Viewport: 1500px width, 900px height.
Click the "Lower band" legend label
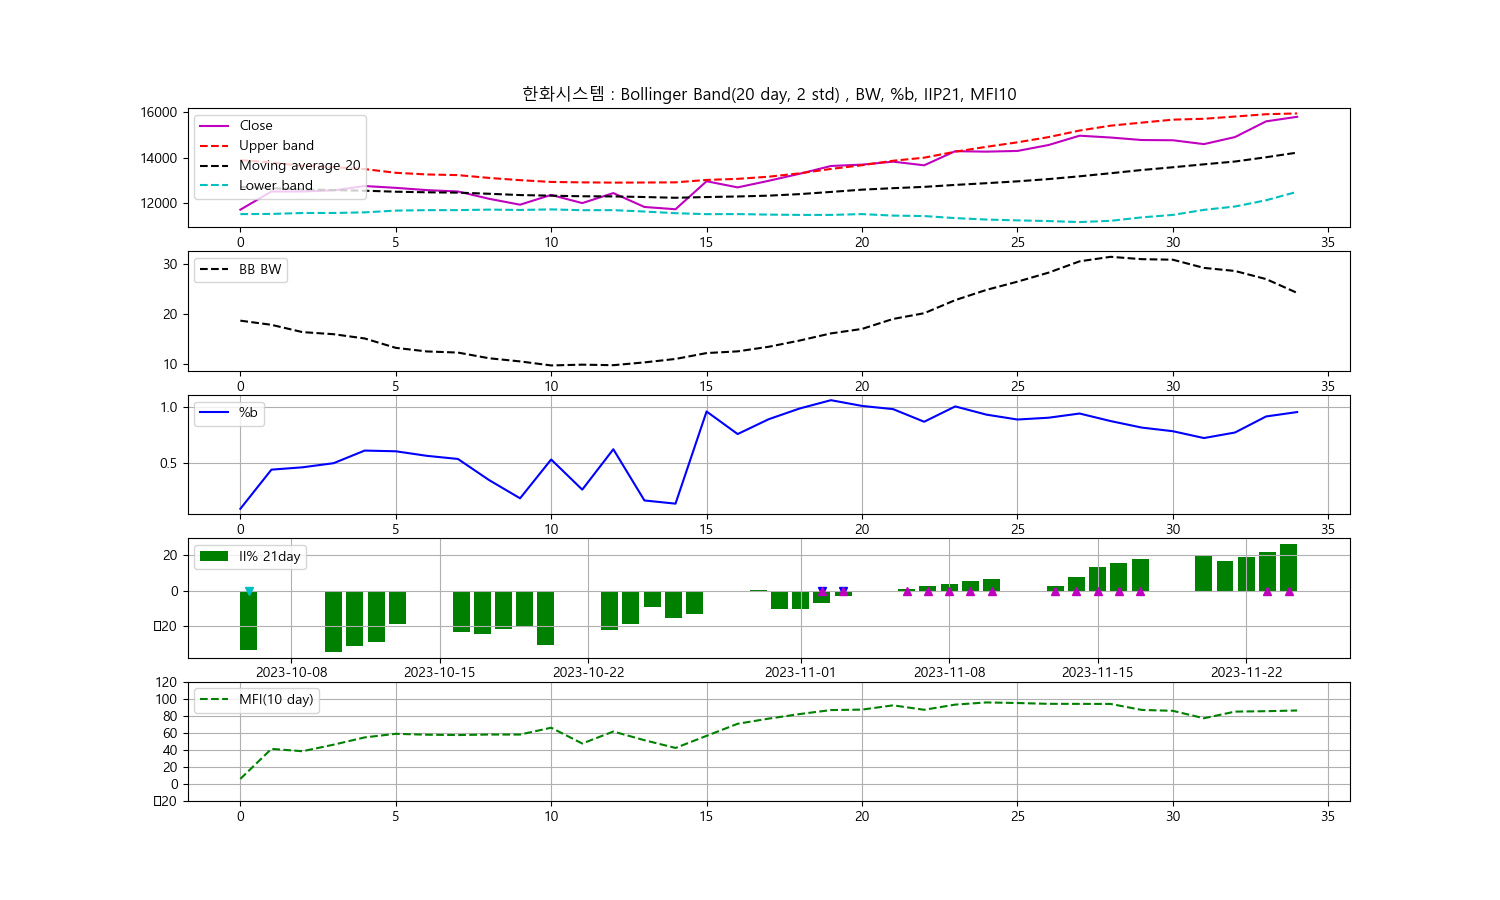276,186
